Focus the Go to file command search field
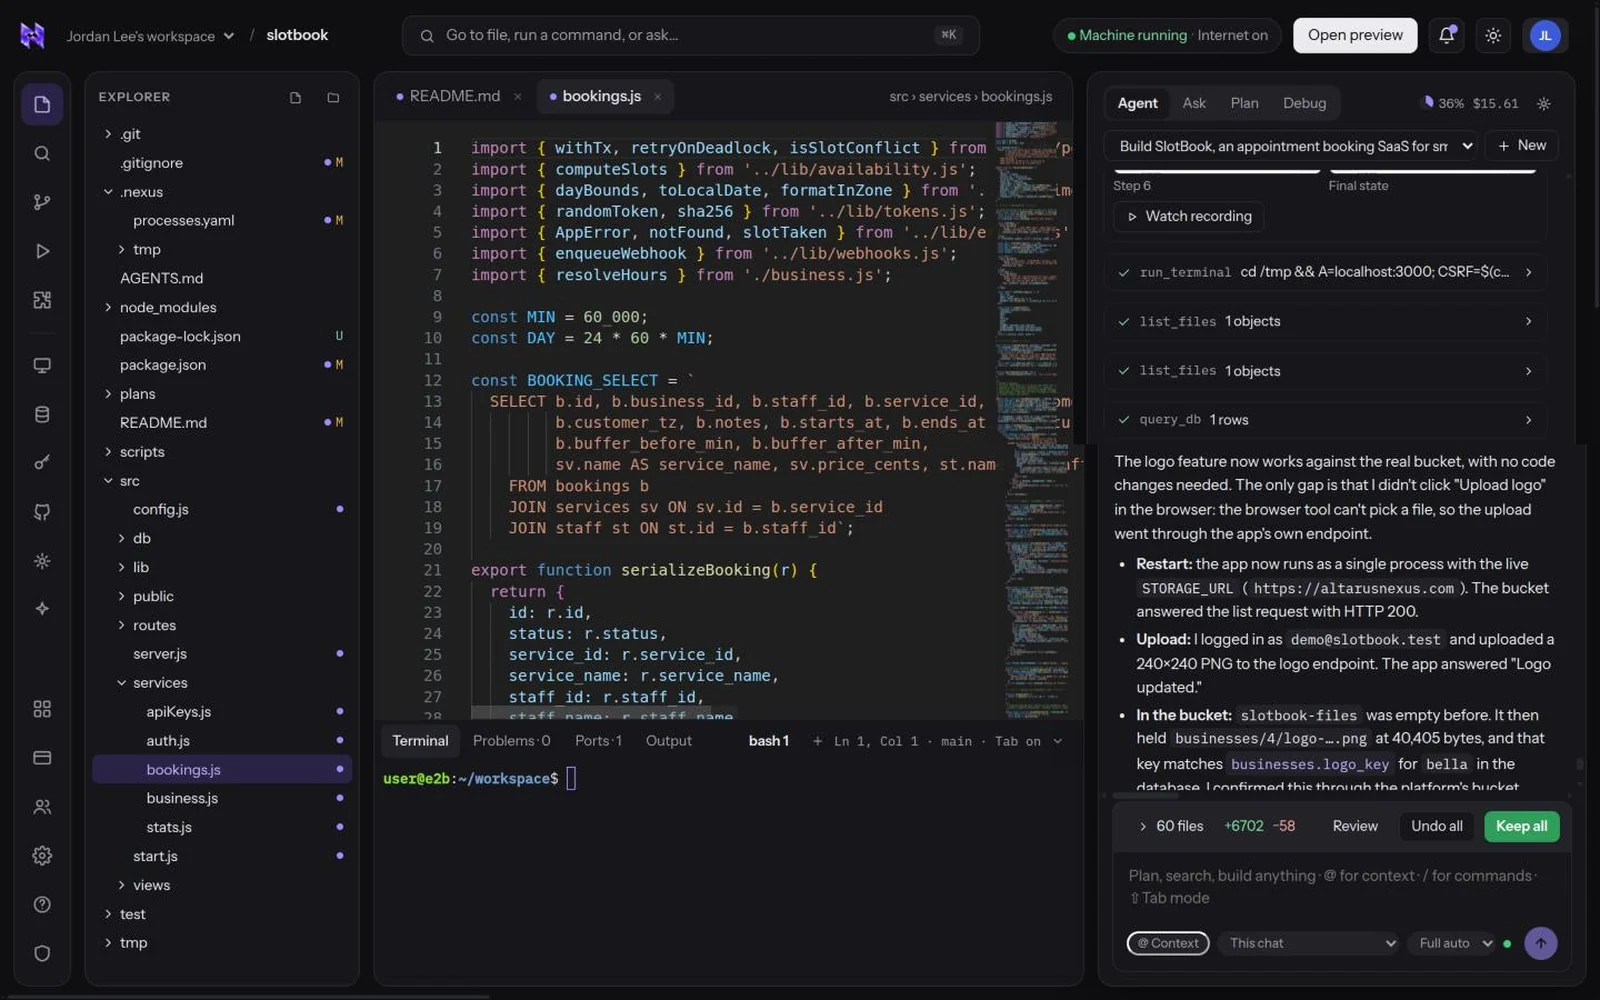Image resolution: width=1600 pixels, height=1000 pixels. (x=690, y=35)
